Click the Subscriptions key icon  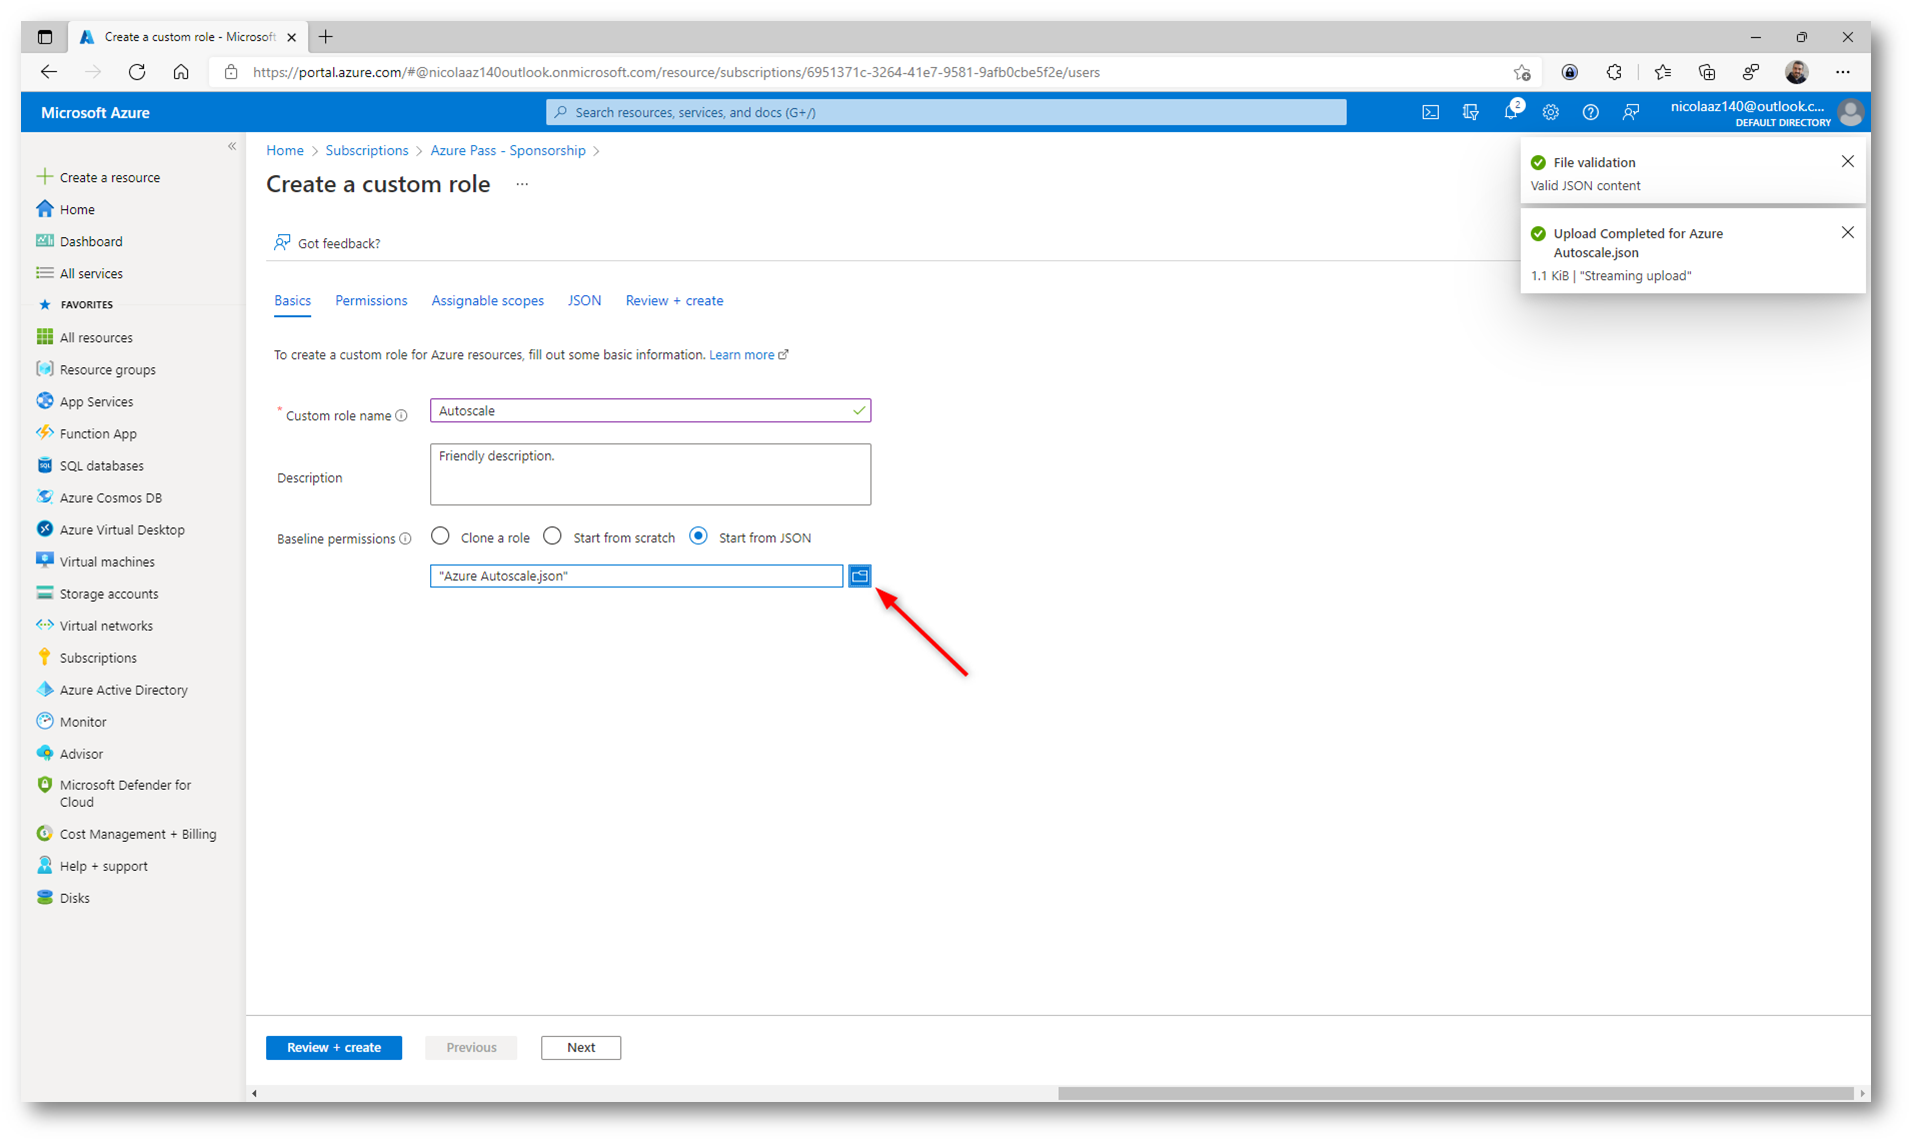click(x=44, y=657)
